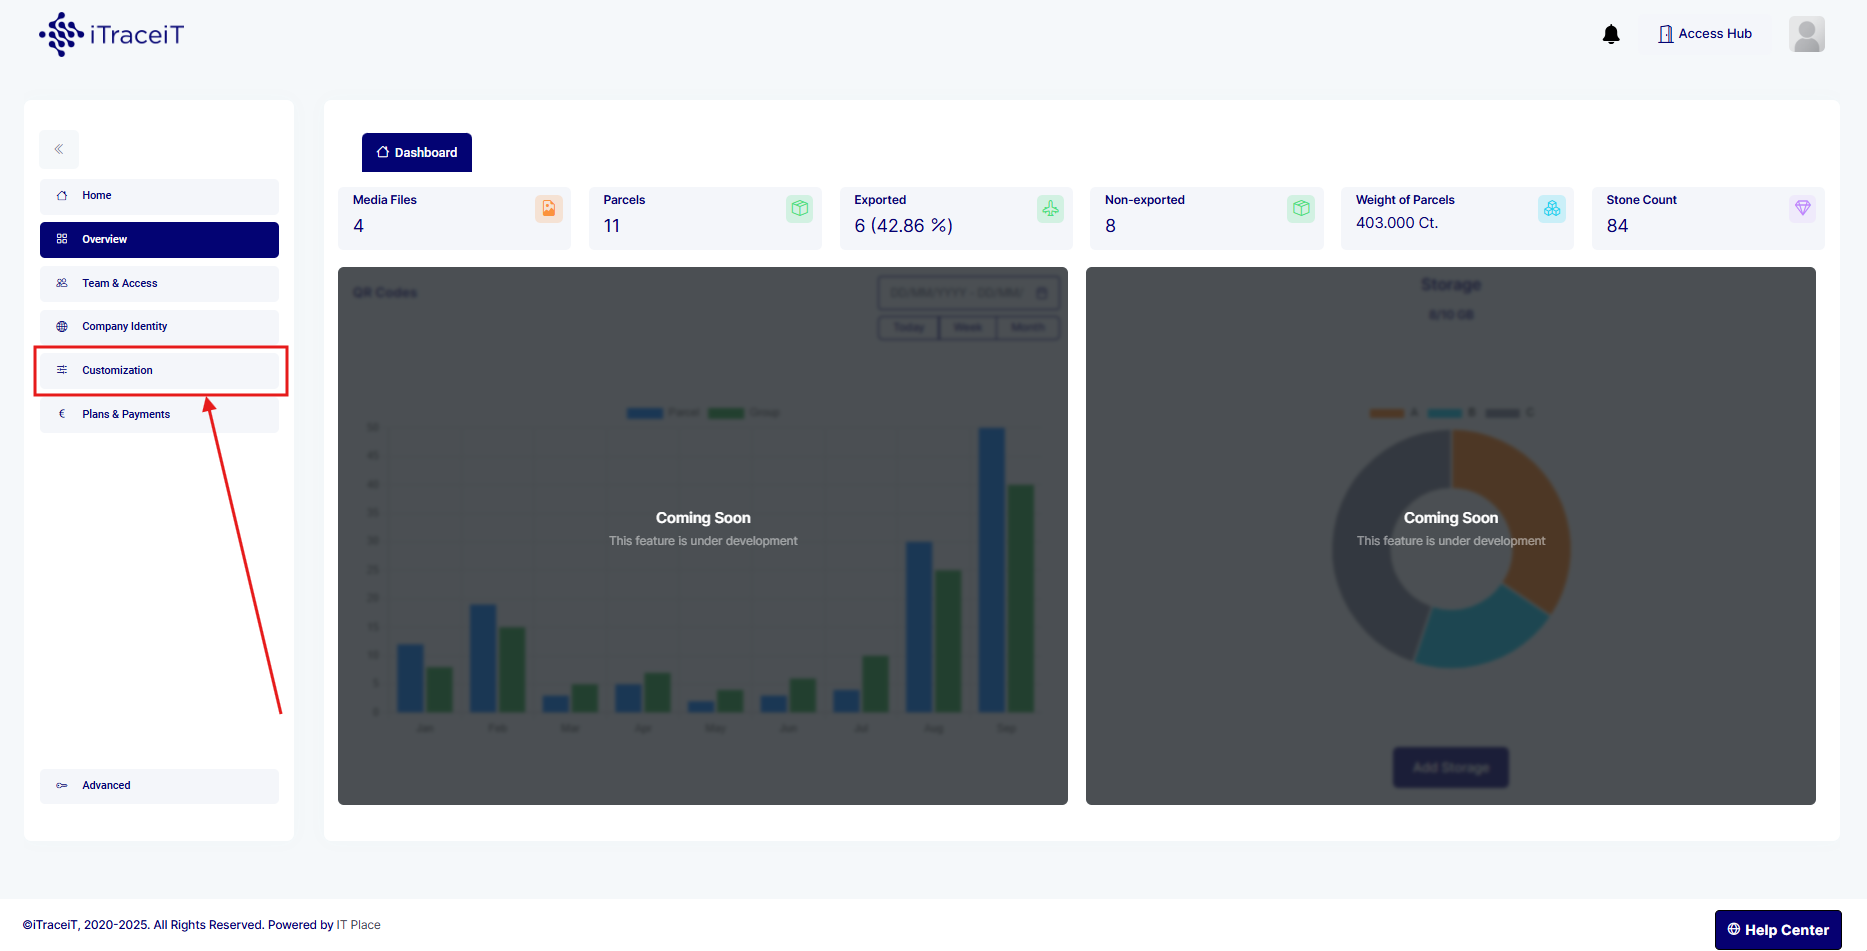This screenshot has width=1867, height=951.
Task: Select Company Identity in sidebar
Action: point(159,326)
